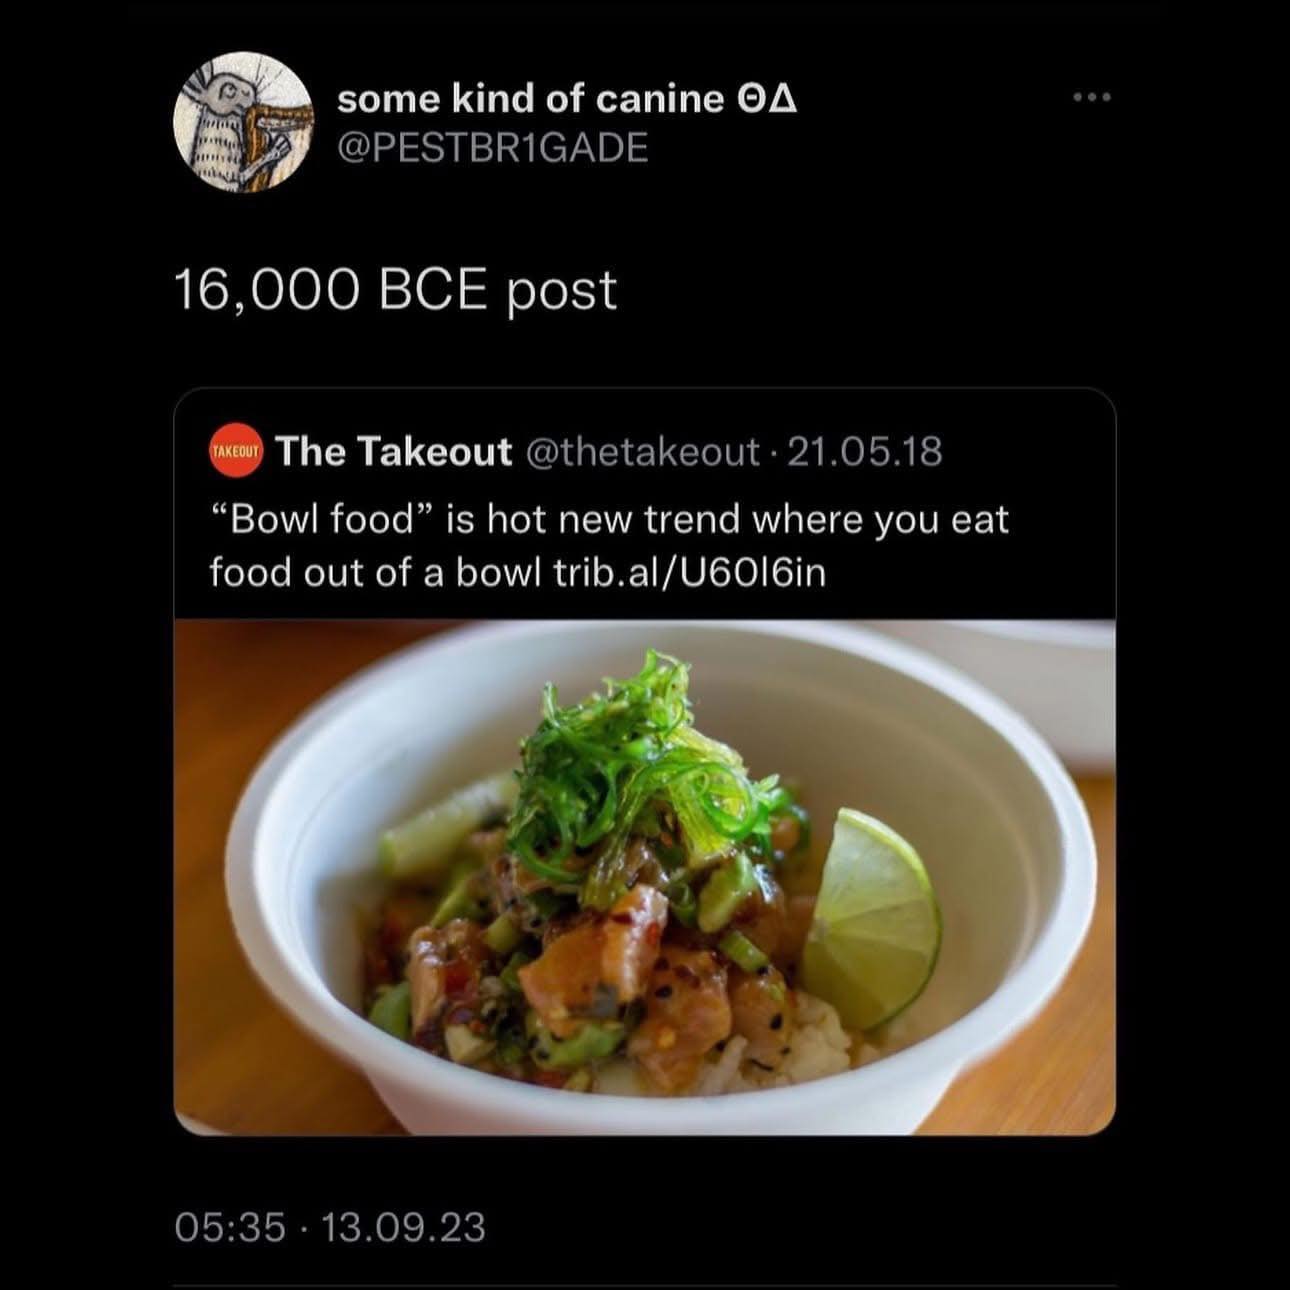This screenshot has width=1290, height=1290.
Task: Open the trib.al/U60l6in link
Action: [x=690, y=572]
